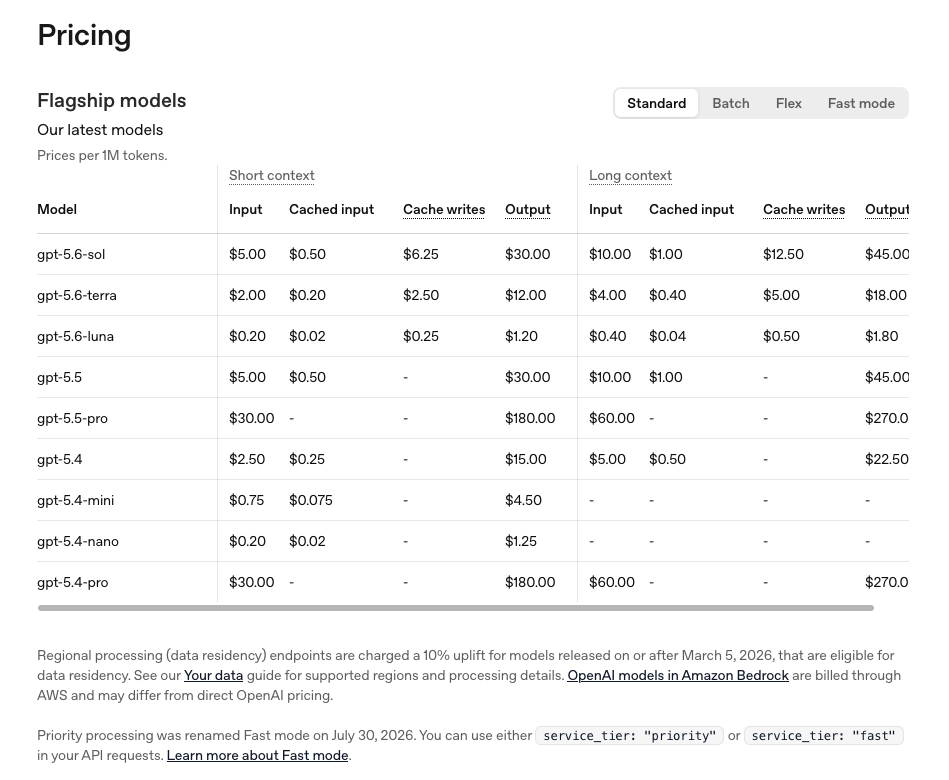This screenshot has width=949, height=780.
Task: Click the $2.00 input price for gpt-5.6-terra
Action: coord(247,295)
